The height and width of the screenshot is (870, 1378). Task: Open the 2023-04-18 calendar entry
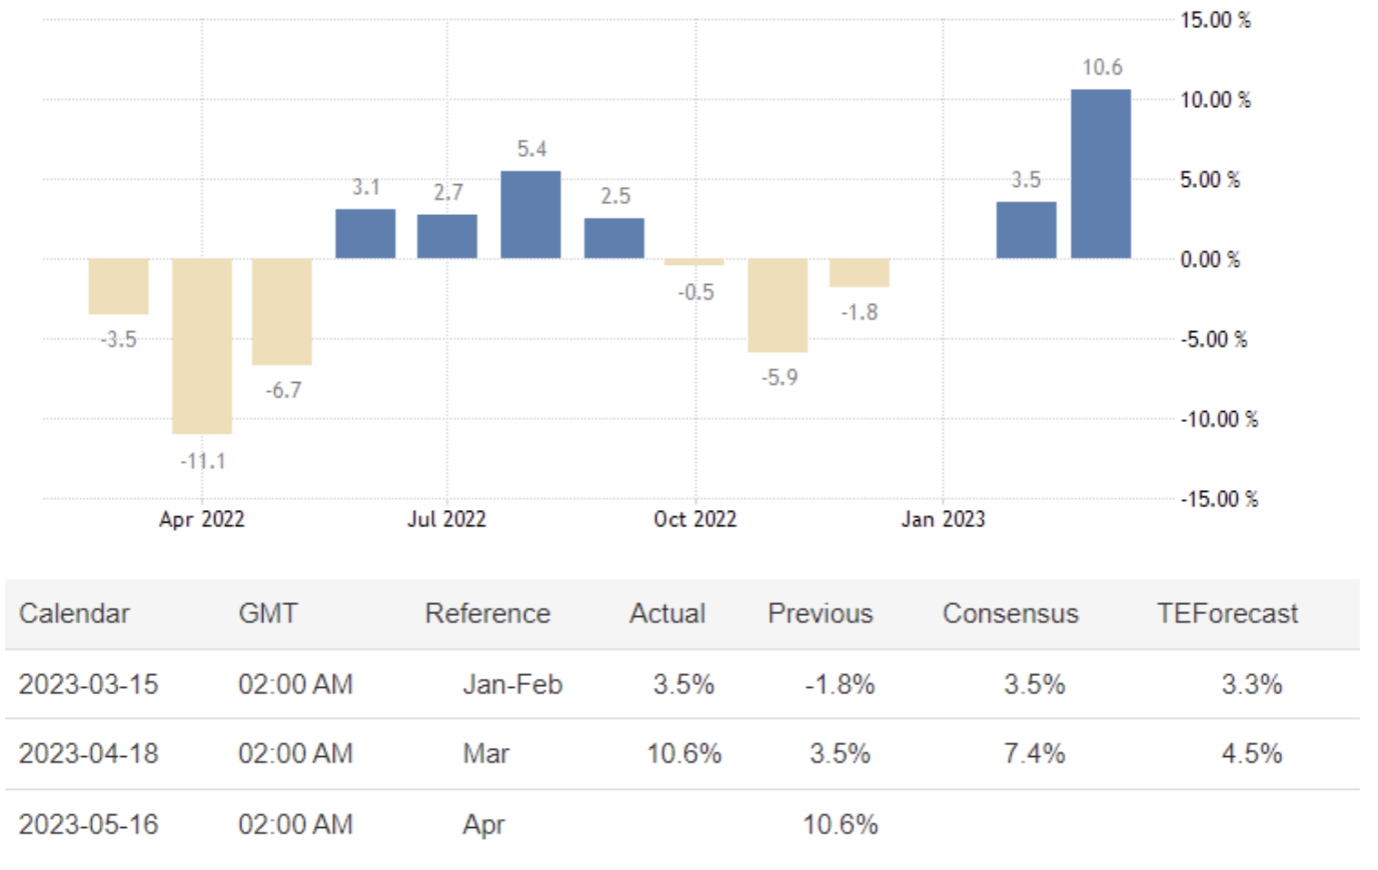point(88,753)
